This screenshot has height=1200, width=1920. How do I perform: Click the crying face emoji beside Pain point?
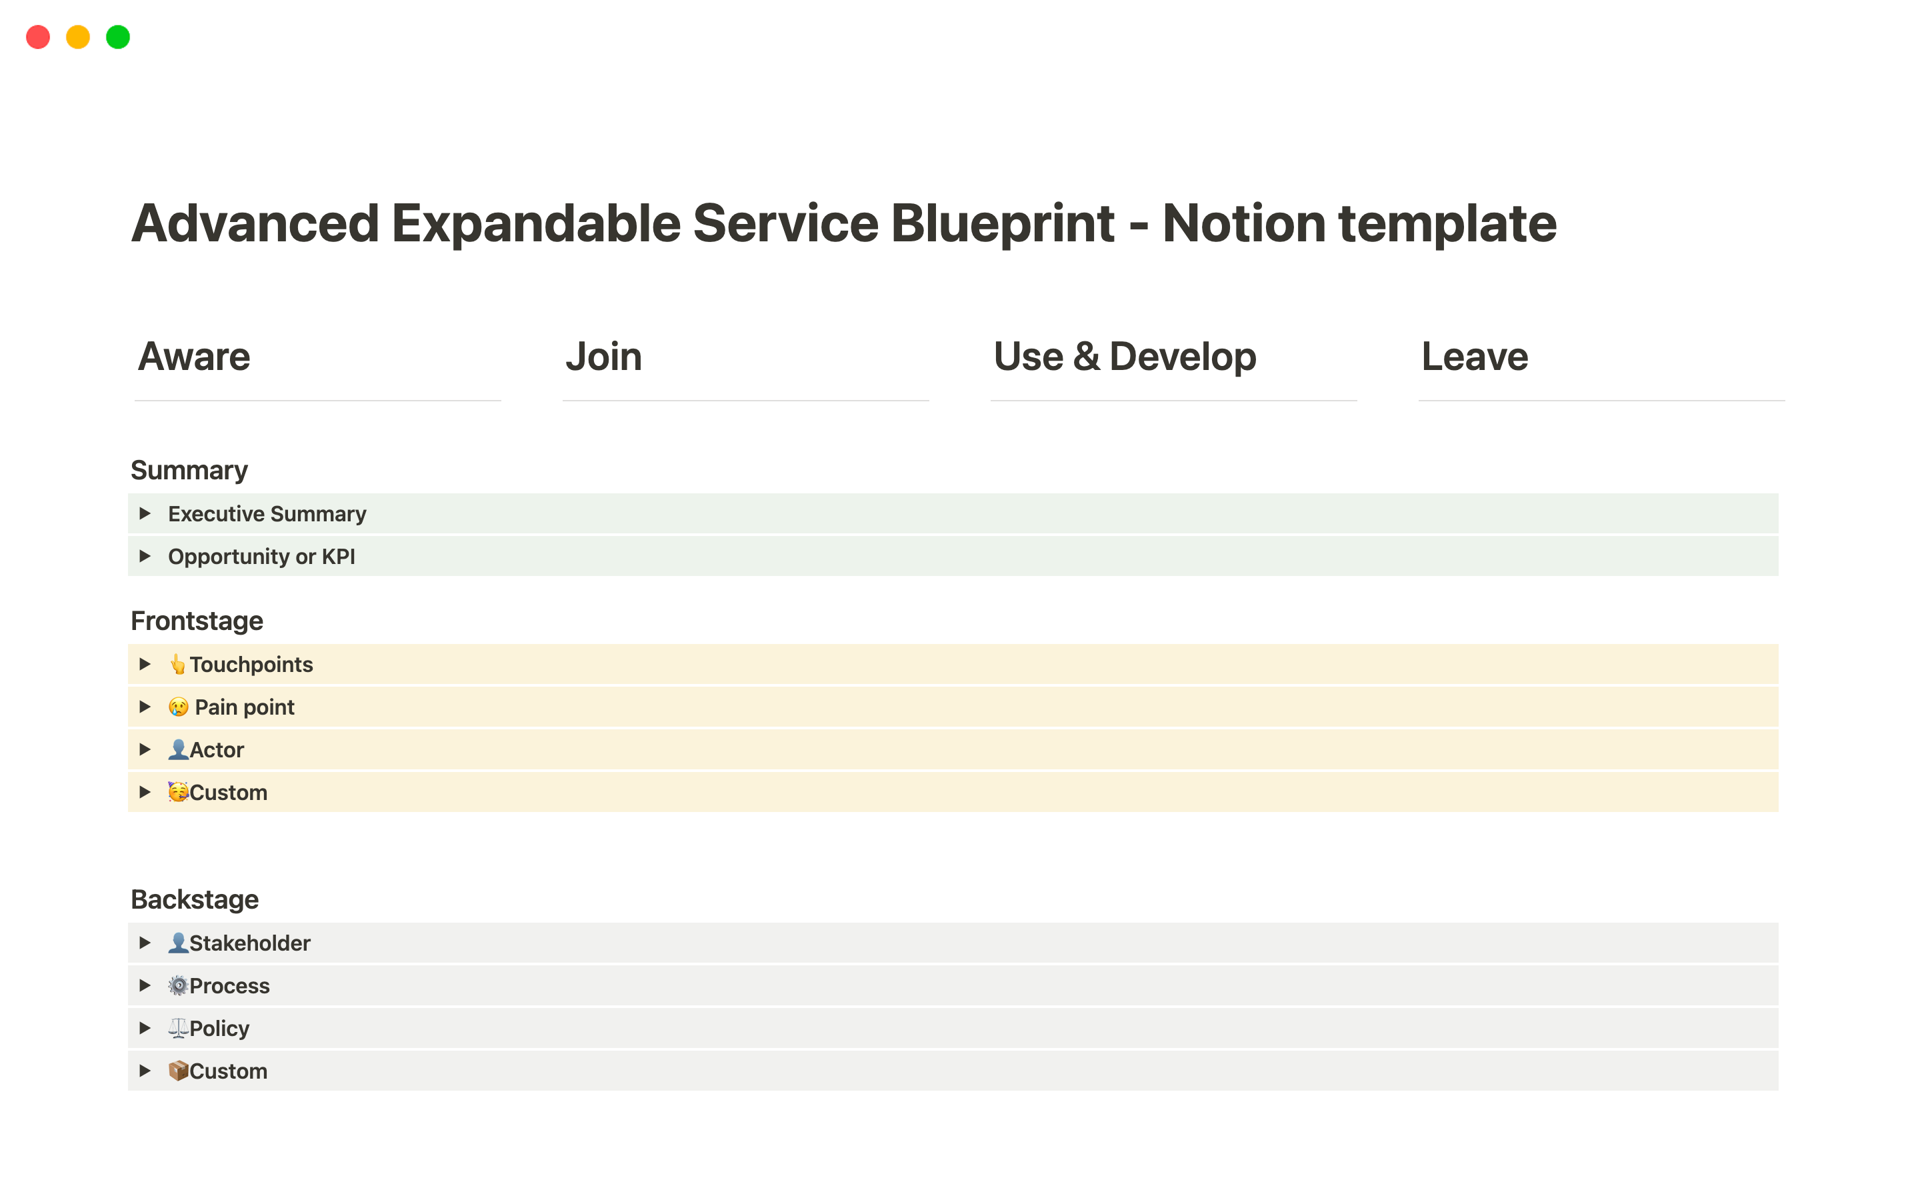click(x=179, y=708)
